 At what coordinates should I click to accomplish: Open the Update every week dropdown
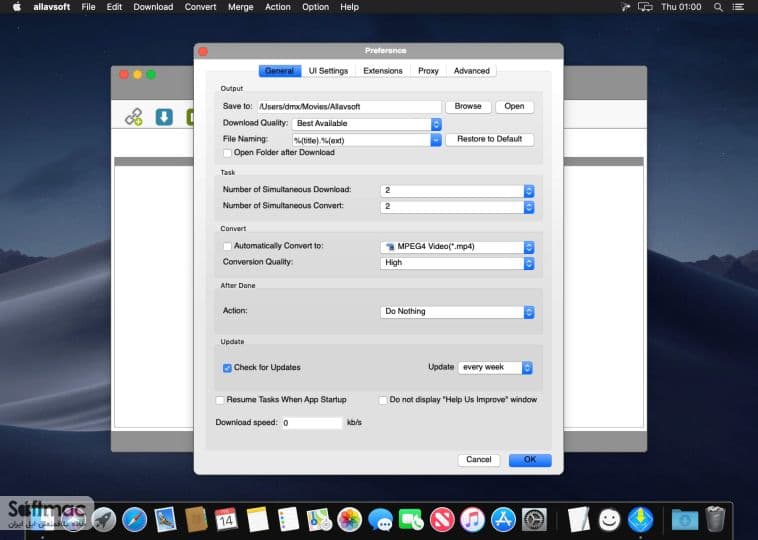click(x=496, y=367)
